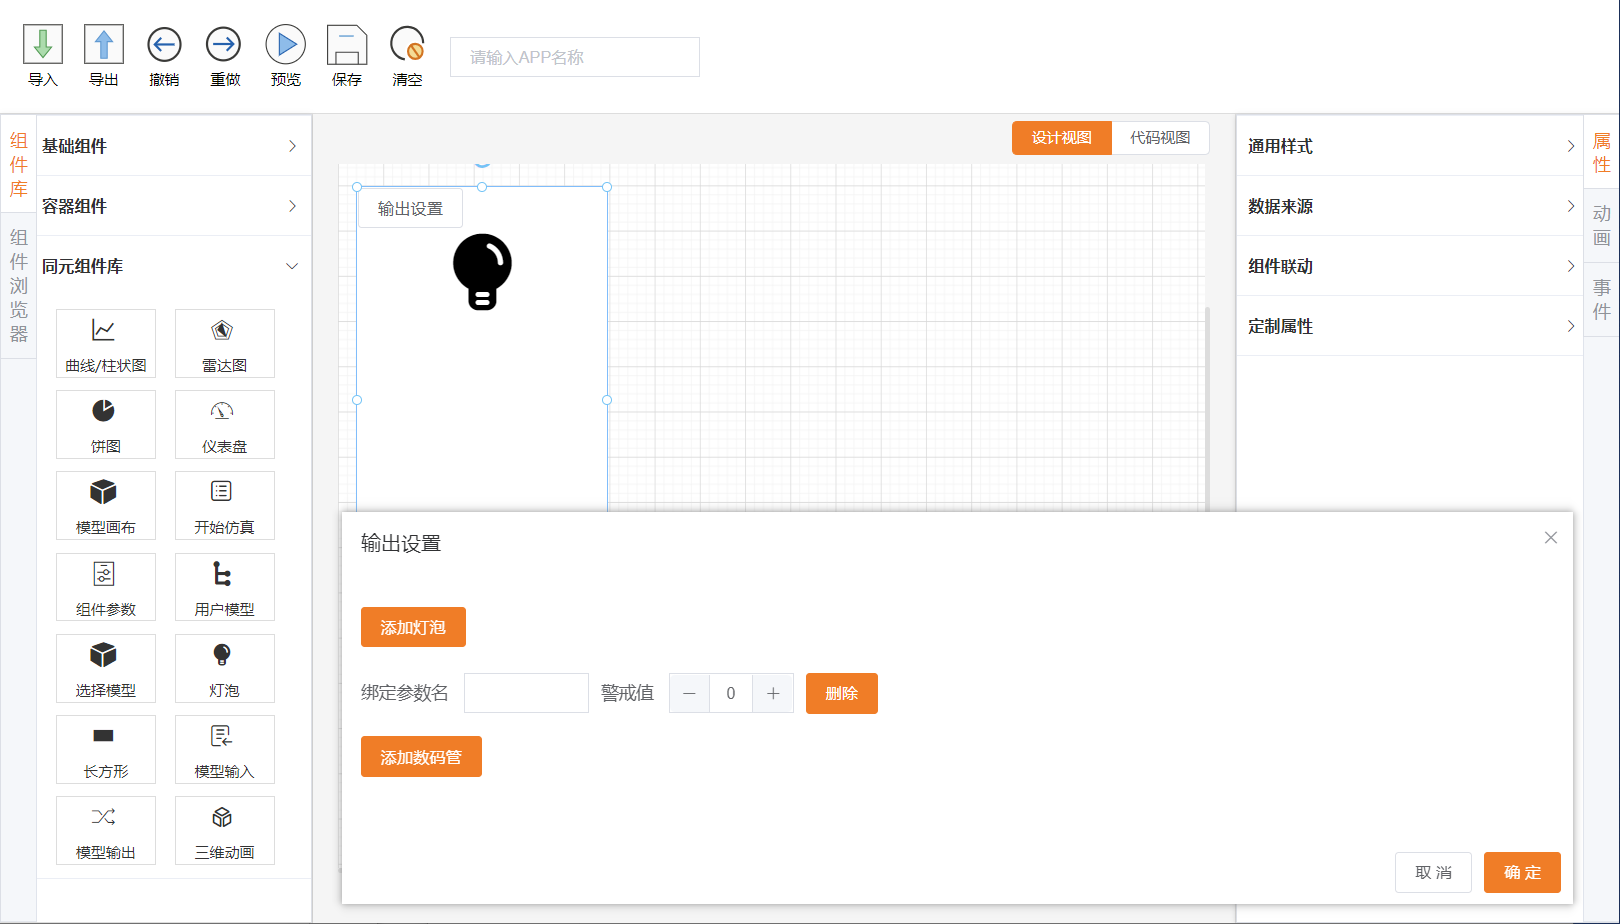Click the canvas vertical scrollbar
This screenshot has height=924, width=1620.
pos(1207,408)
